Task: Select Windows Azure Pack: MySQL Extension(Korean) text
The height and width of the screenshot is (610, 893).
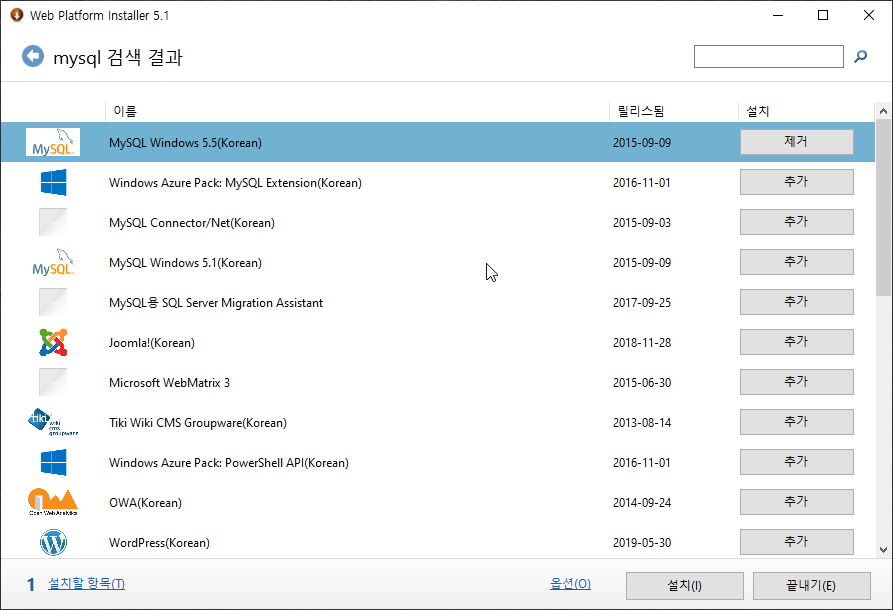Action: pos(235,183)
